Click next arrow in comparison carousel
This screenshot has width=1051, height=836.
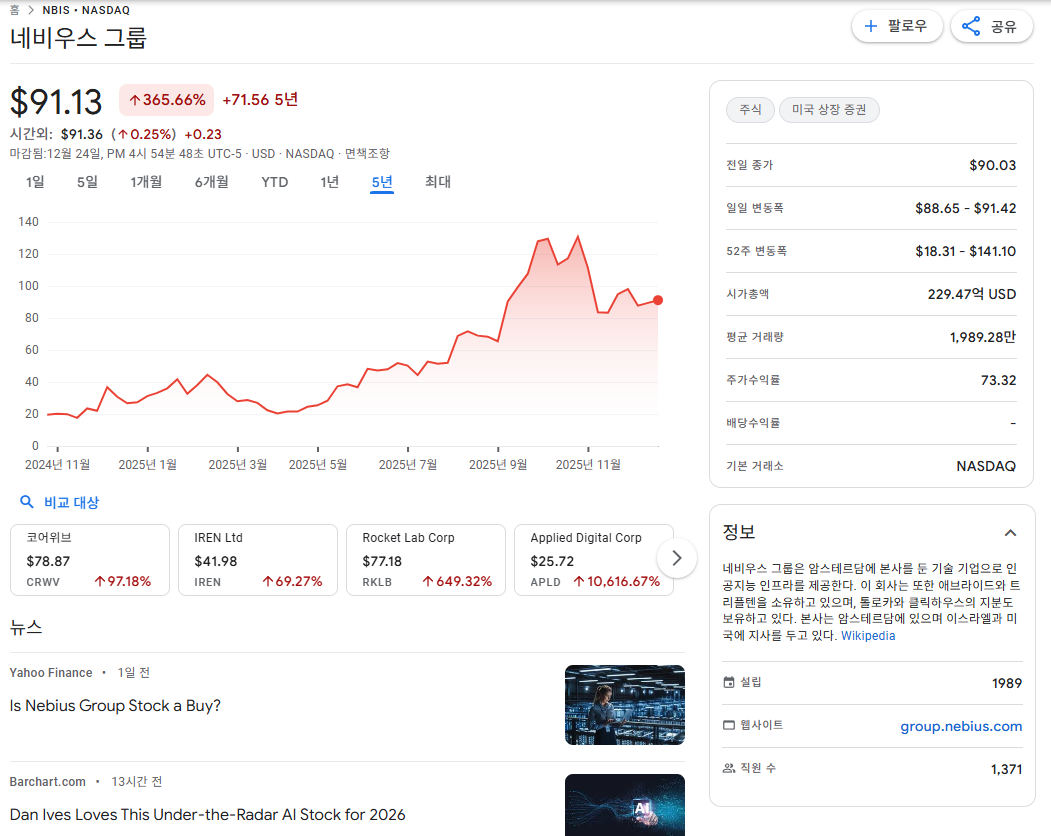(x=677, y=558)
